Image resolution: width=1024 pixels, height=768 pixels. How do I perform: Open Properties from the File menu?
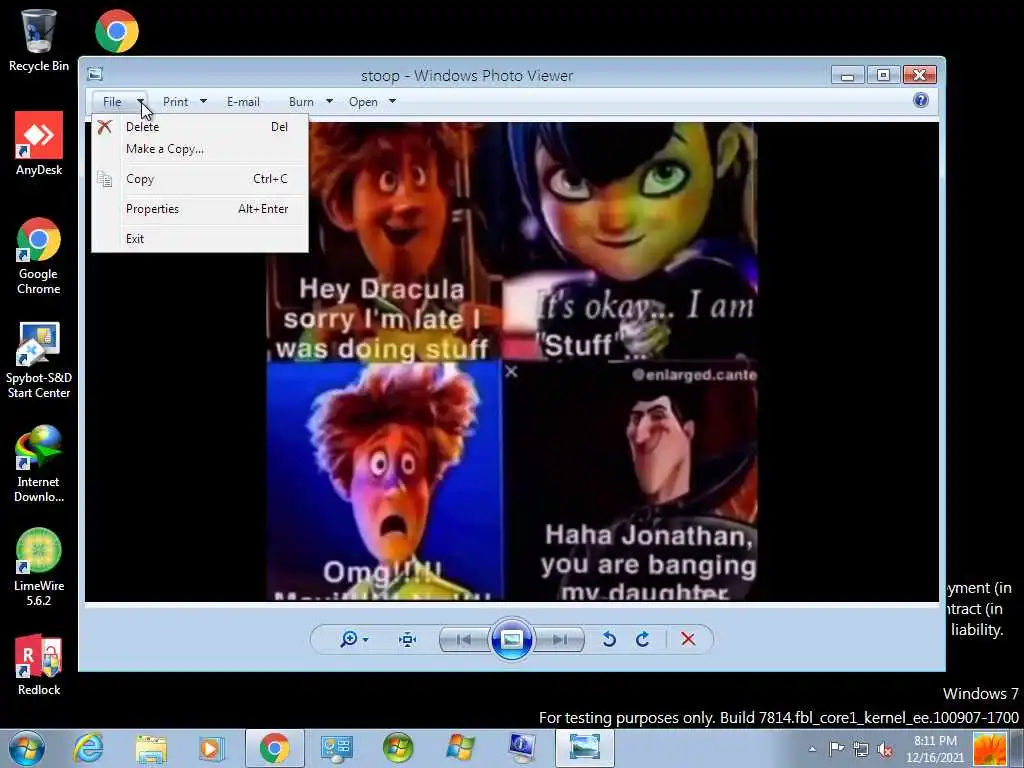(200, 209)
